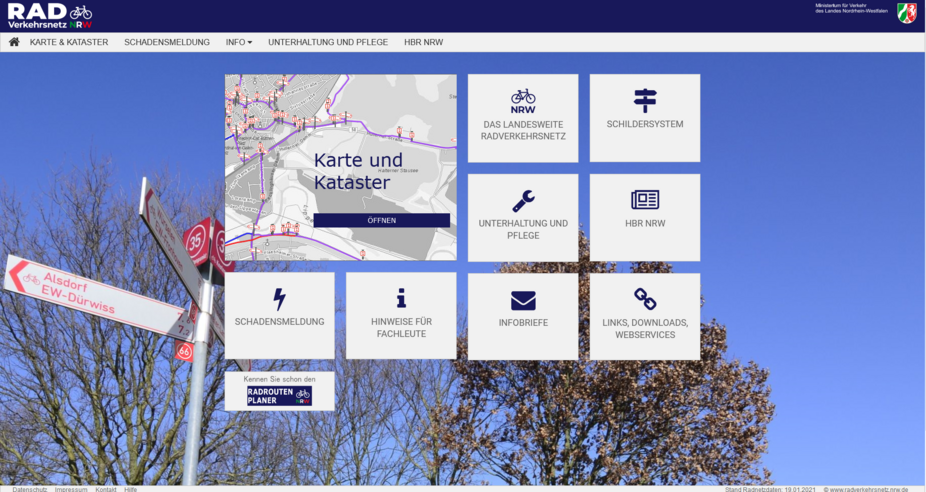The width and height of the screenshot is (926, 492).
Task: Click the Kontakt footer link
Action: (x=106, y=489)
